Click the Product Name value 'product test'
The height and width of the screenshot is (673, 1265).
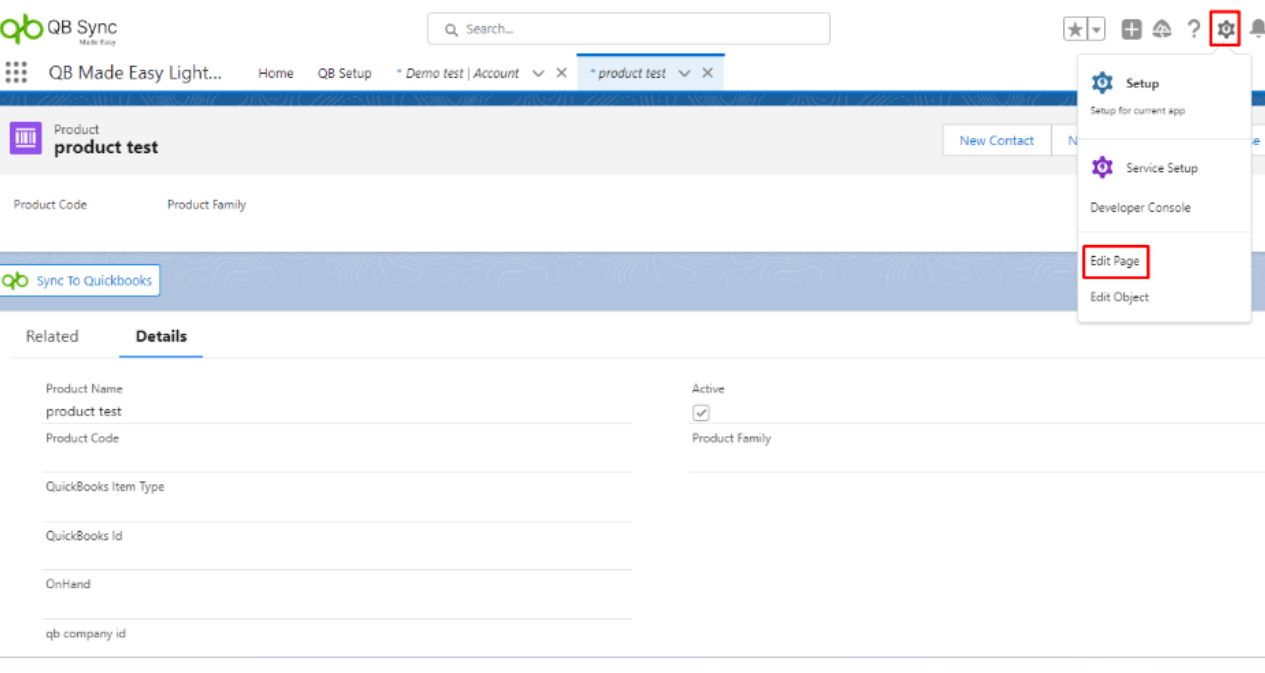[x=84, y=411]
